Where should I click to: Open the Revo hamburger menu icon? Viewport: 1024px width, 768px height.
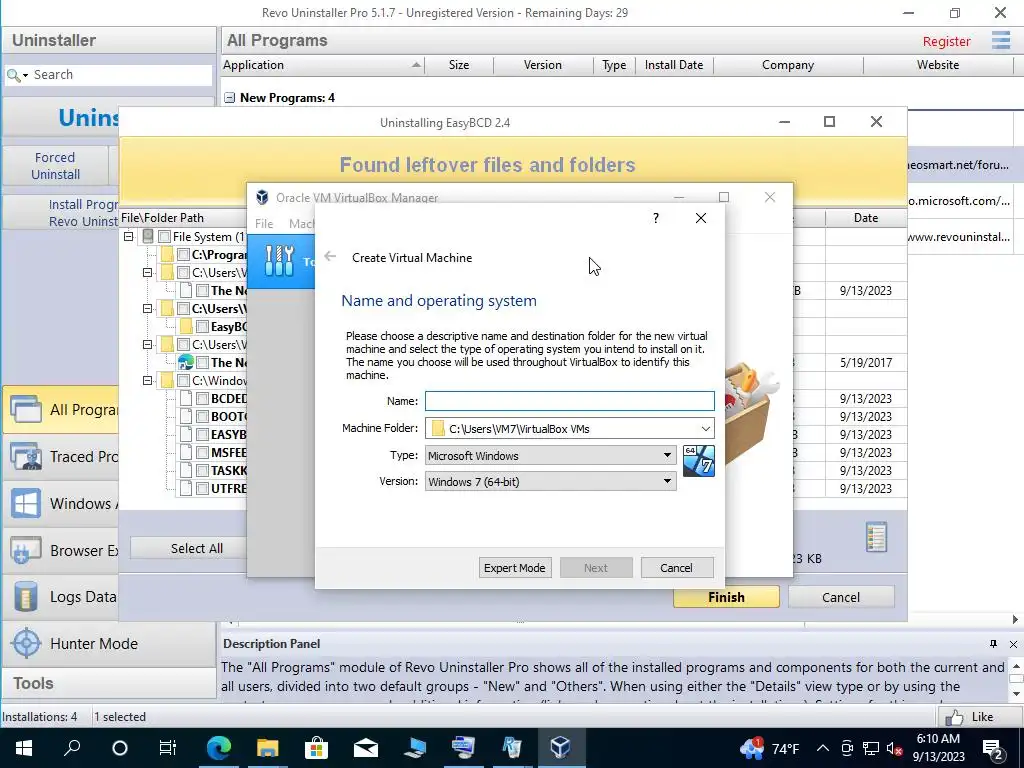[1000, 40]
